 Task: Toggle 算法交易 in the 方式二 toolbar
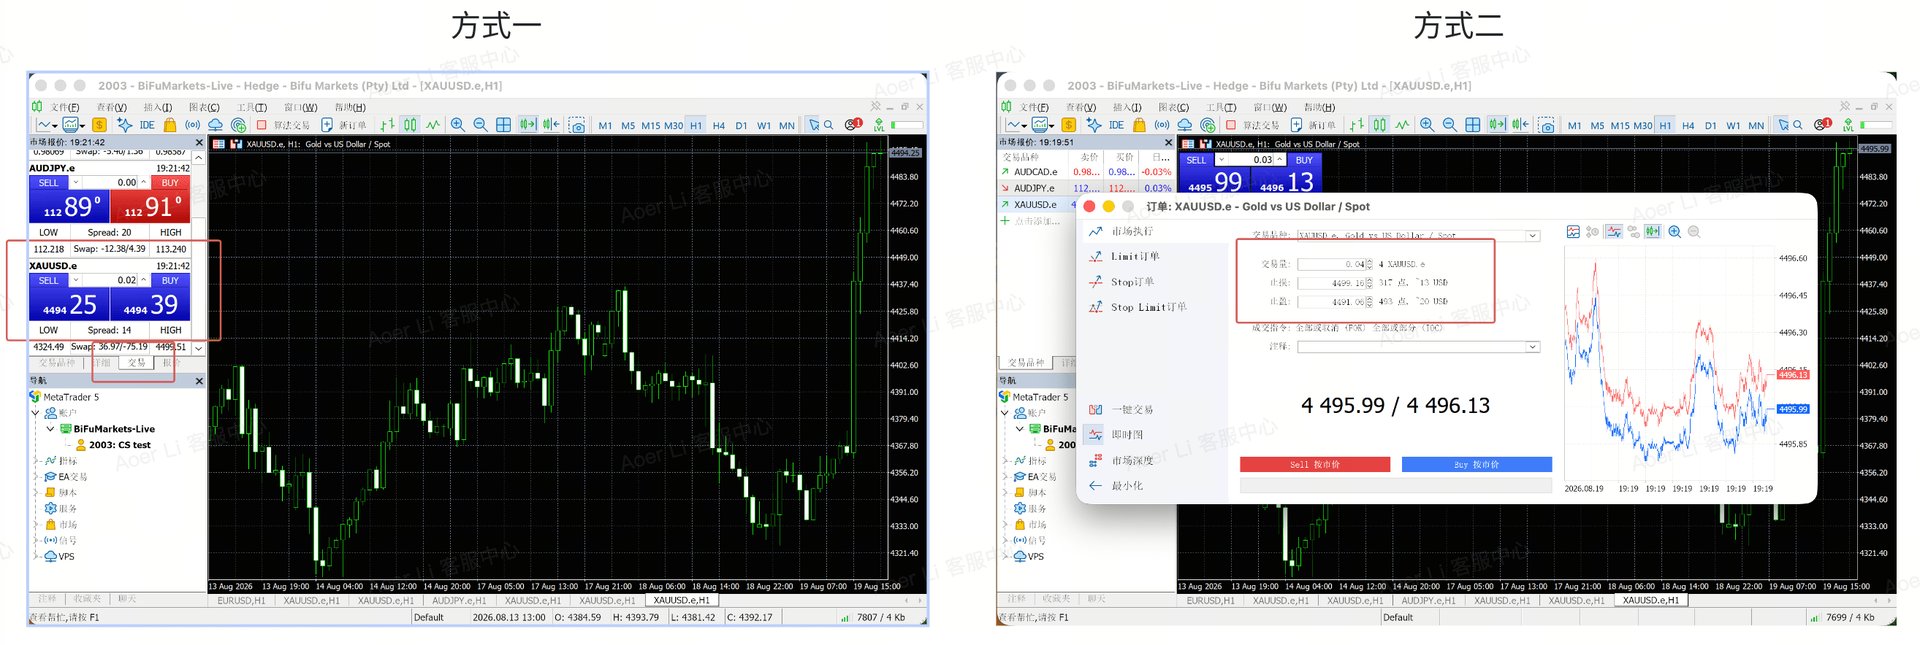[1252, 125]
